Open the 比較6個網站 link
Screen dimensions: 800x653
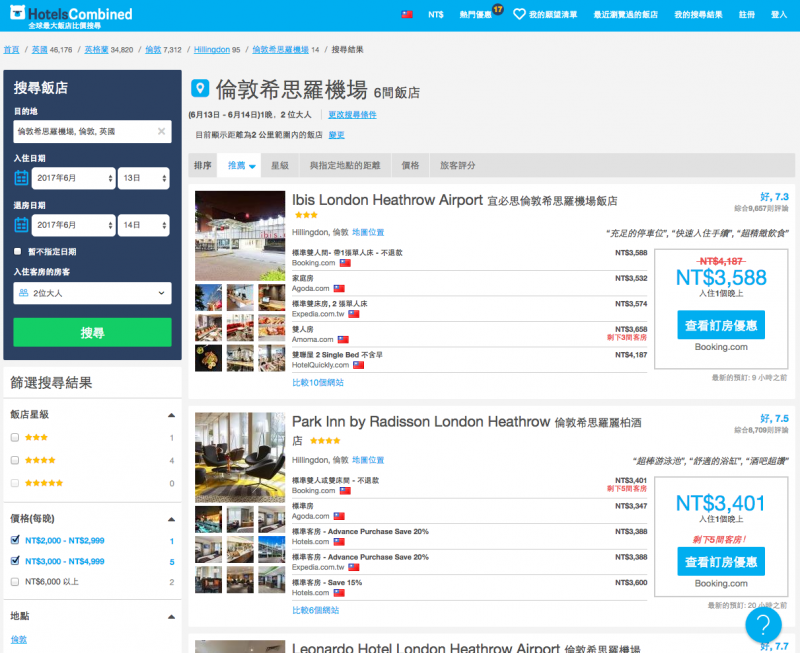(315, 610)
